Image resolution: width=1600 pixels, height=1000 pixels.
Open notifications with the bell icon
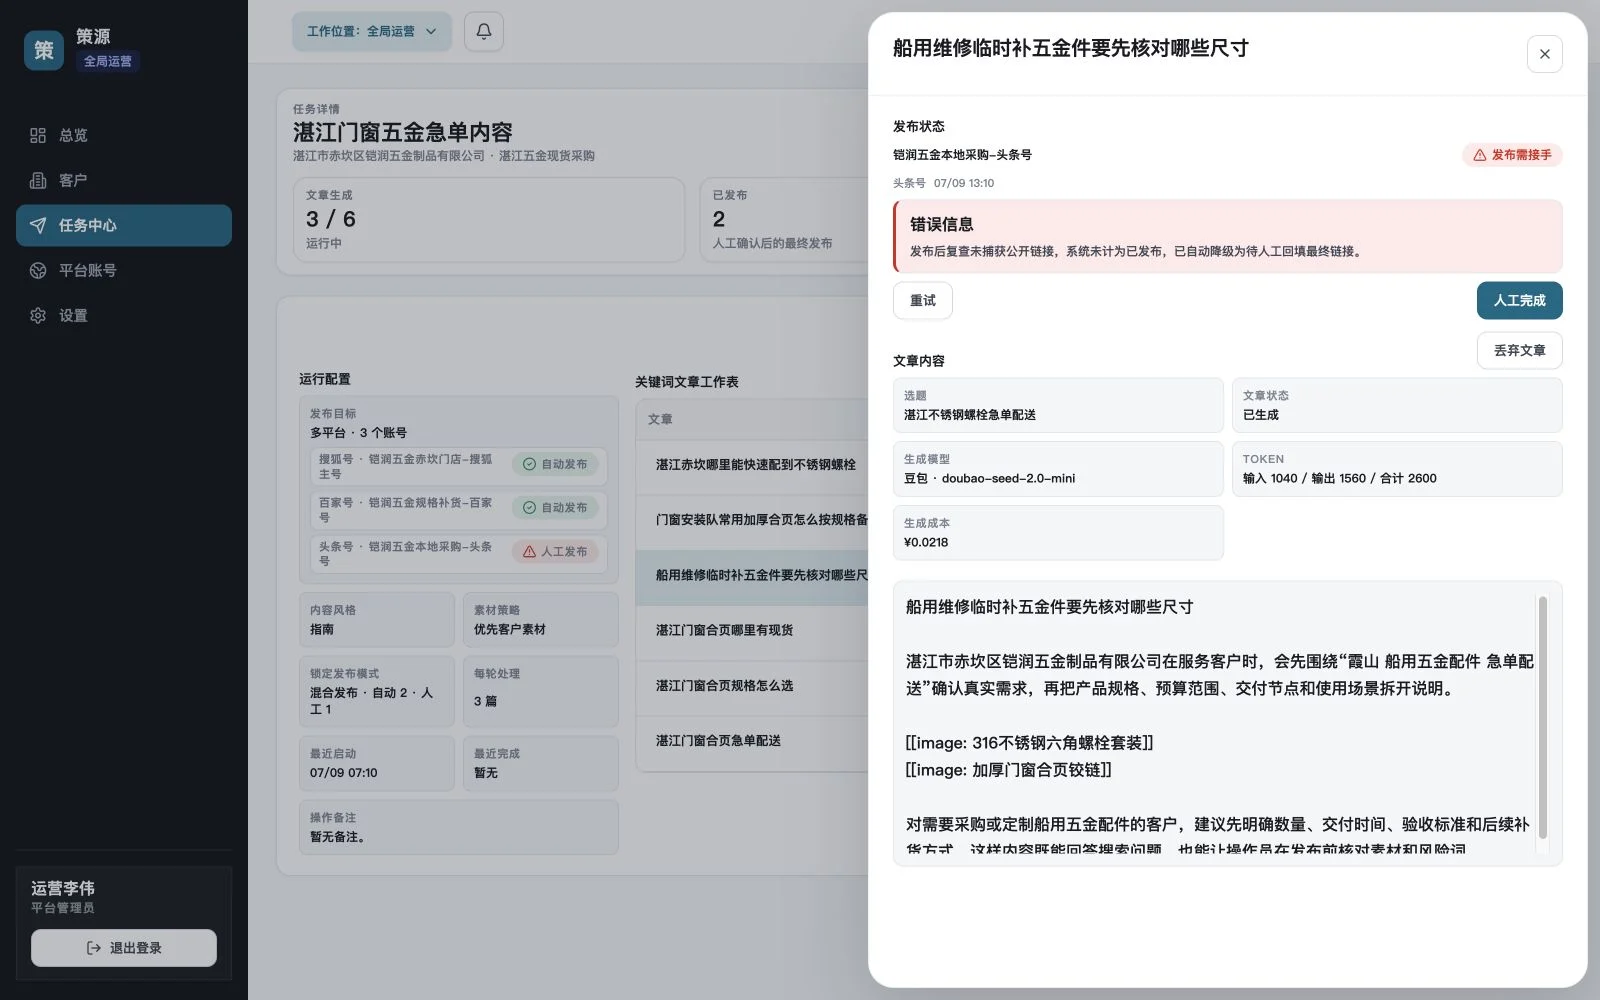pos(484,31)
